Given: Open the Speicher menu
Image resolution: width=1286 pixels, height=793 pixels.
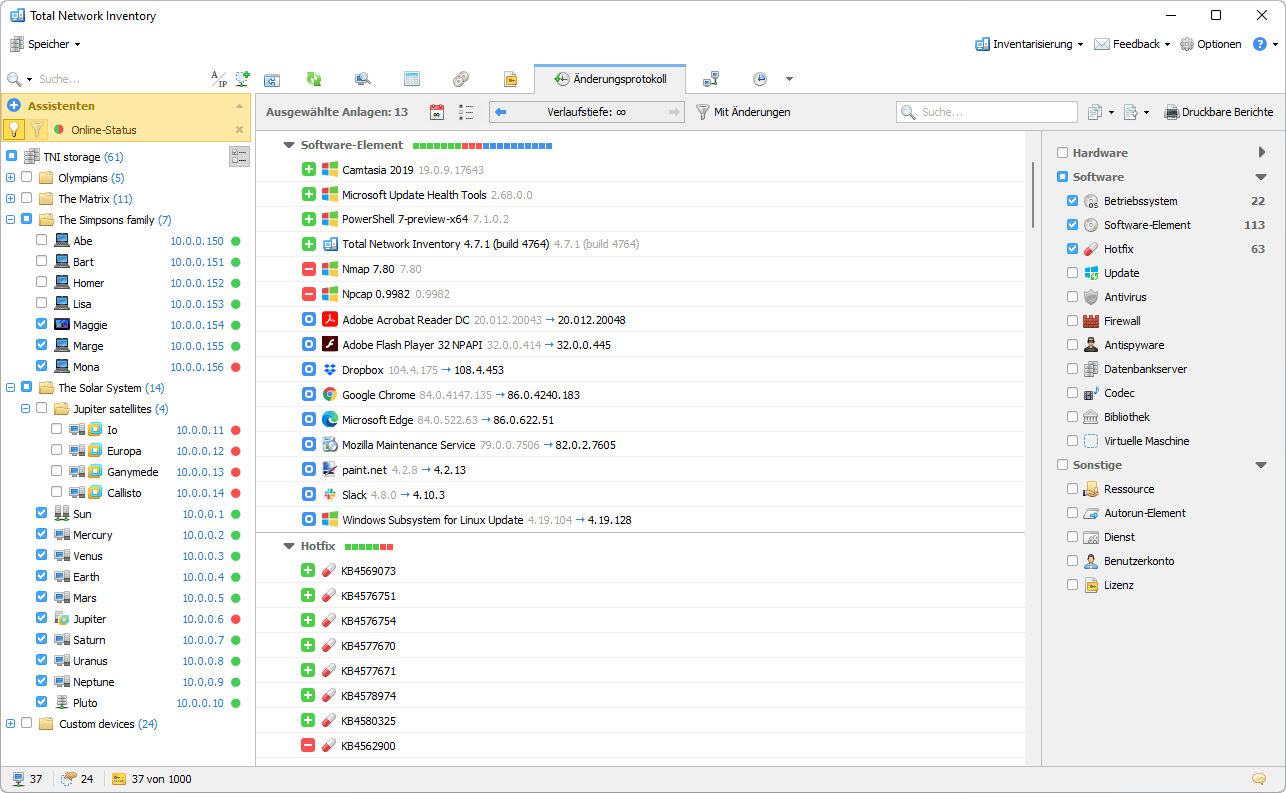Looking at the screenshot, I should click(x=46, y=44).
